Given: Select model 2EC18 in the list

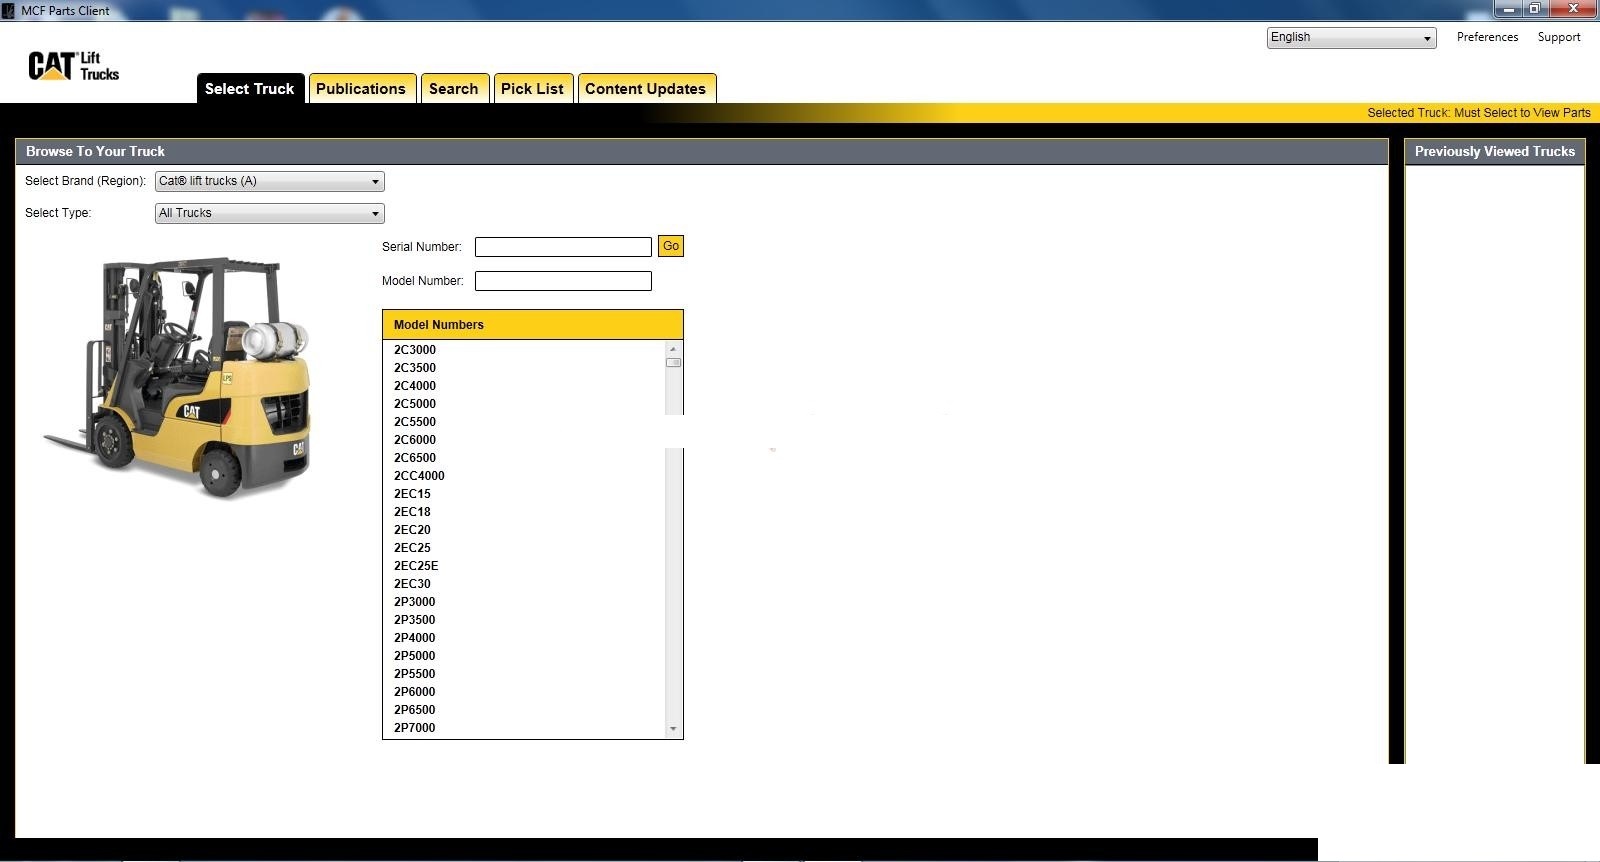Looking at the screenshot, I should point(412,512).
